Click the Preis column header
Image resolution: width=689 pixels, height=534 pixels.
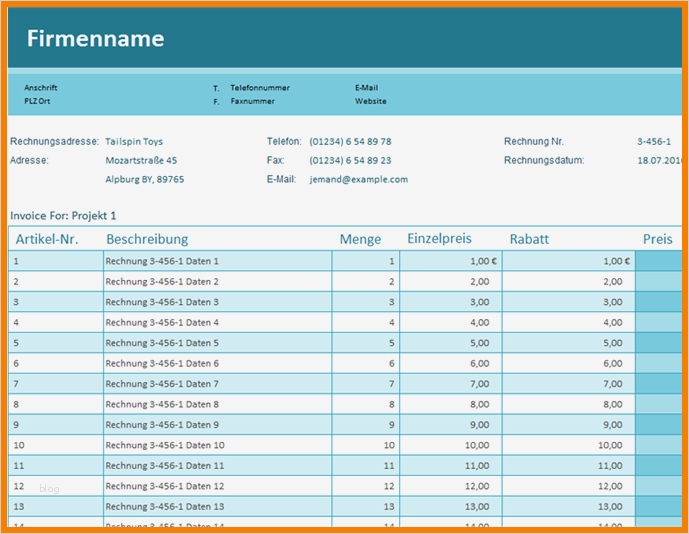click(x=657, y=239)
